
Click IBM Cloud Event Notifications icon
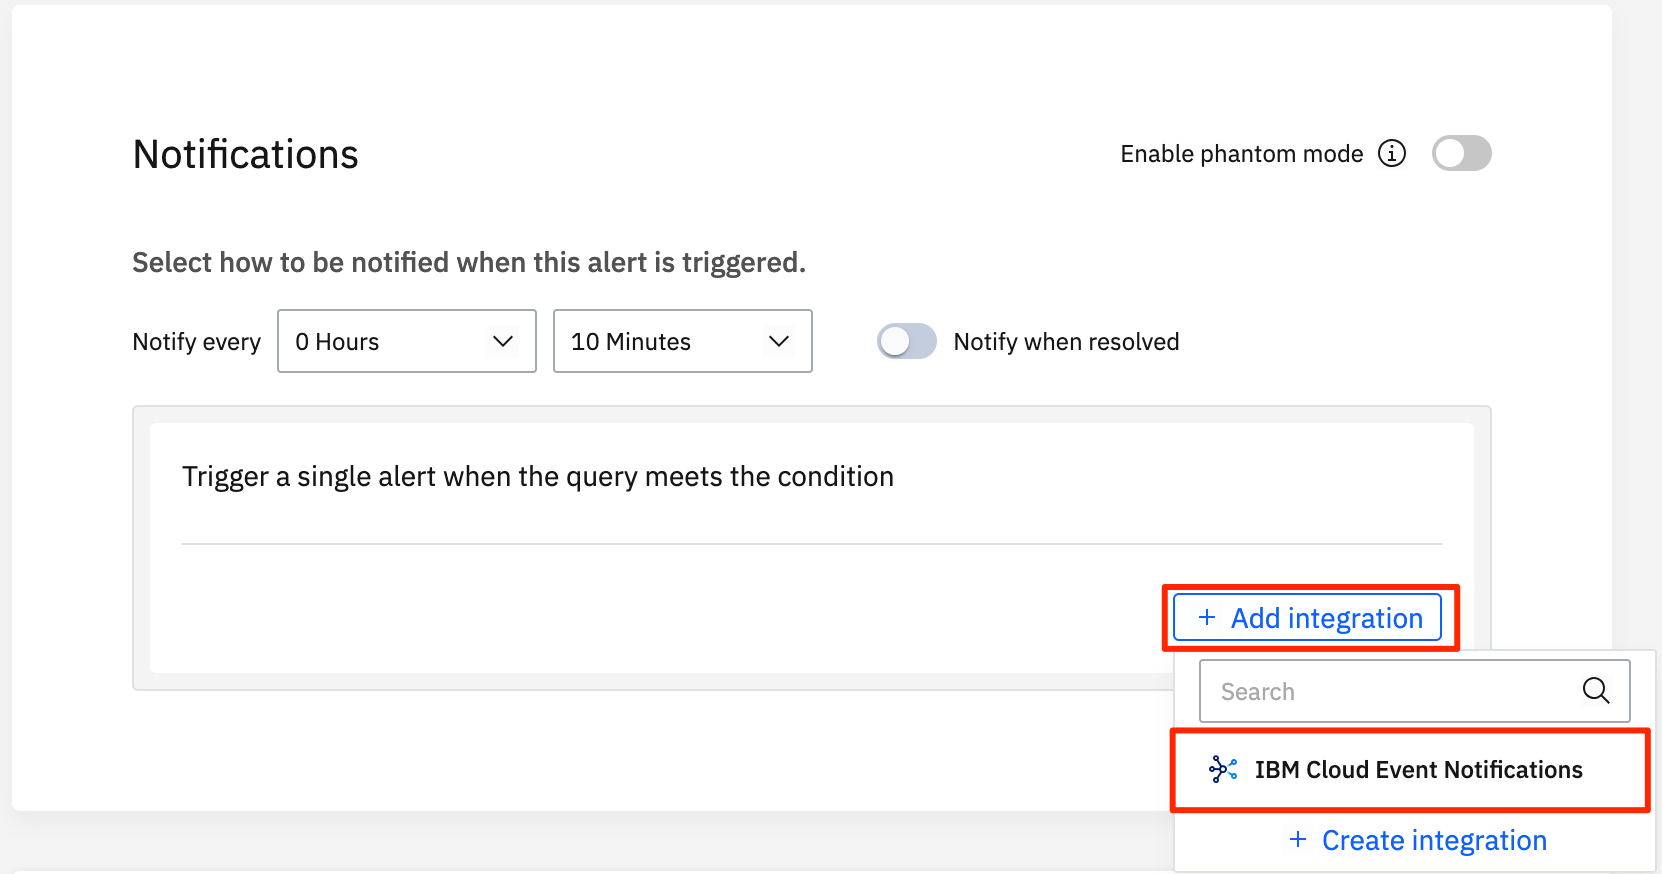pos(1222,769)
